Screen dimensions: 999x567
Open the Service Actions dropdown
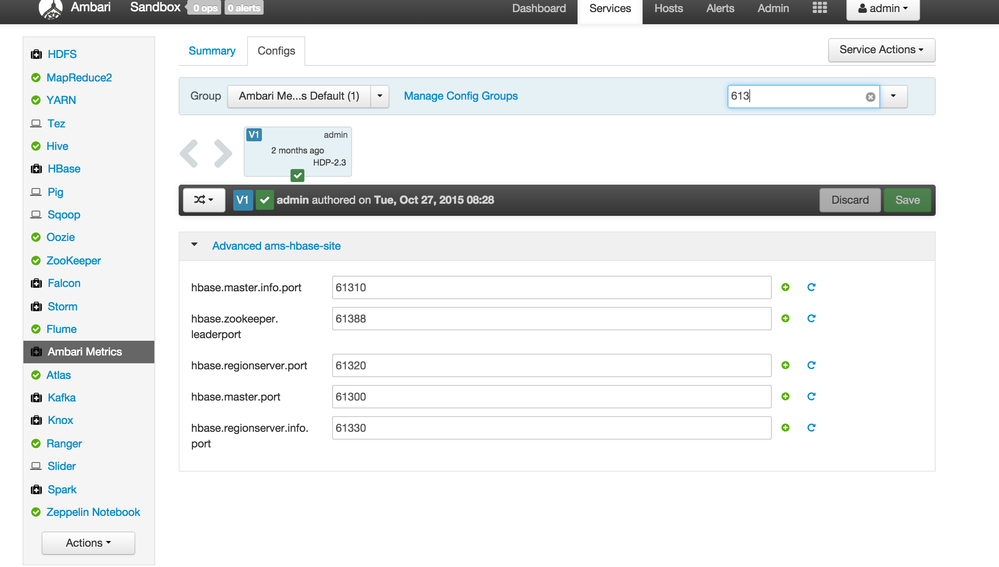(881, 50)
